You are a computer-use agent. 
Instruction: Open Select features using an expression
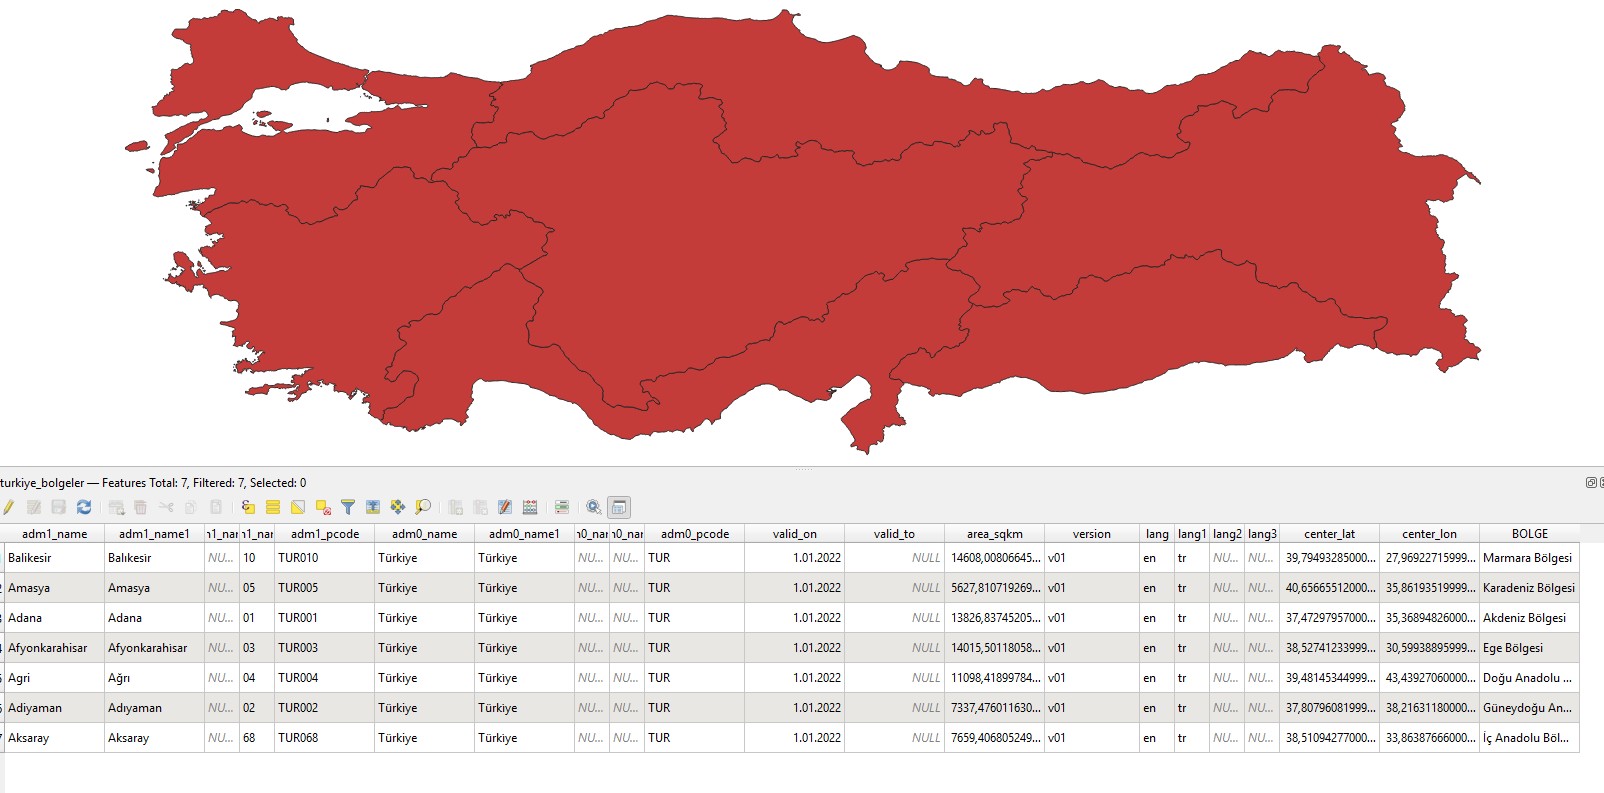pyautogui.click(x=248, y=507)
